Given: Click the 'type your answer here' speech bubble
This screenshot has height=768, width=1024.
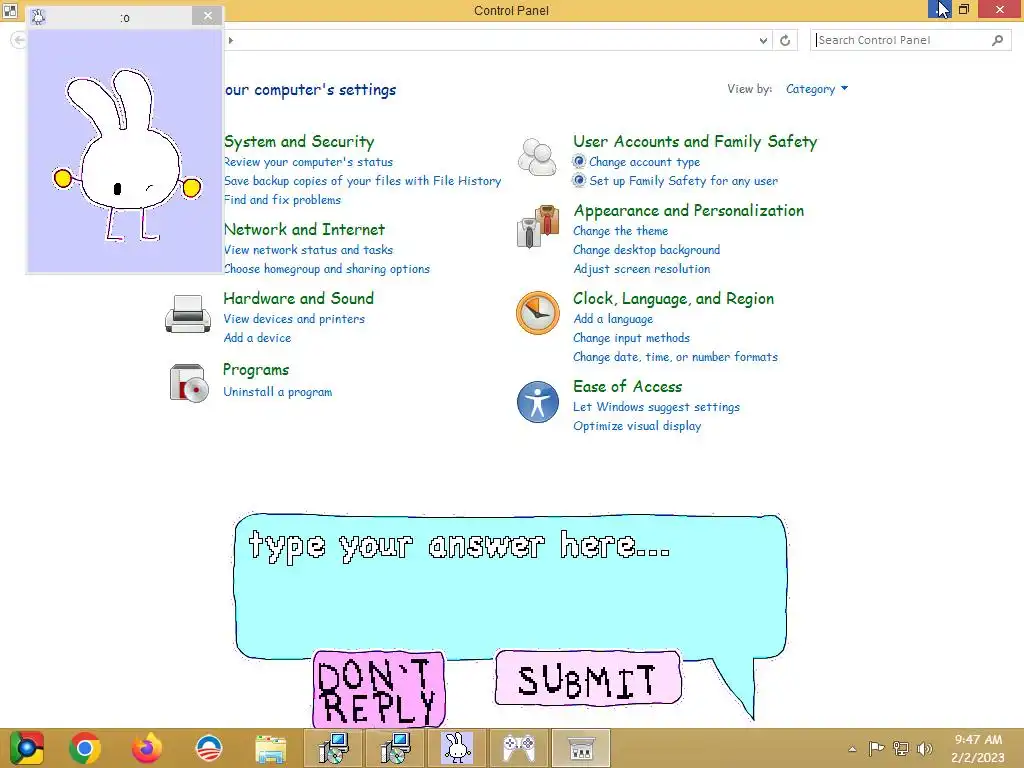Looking at the screenshot, I should [x=510, y=586].
